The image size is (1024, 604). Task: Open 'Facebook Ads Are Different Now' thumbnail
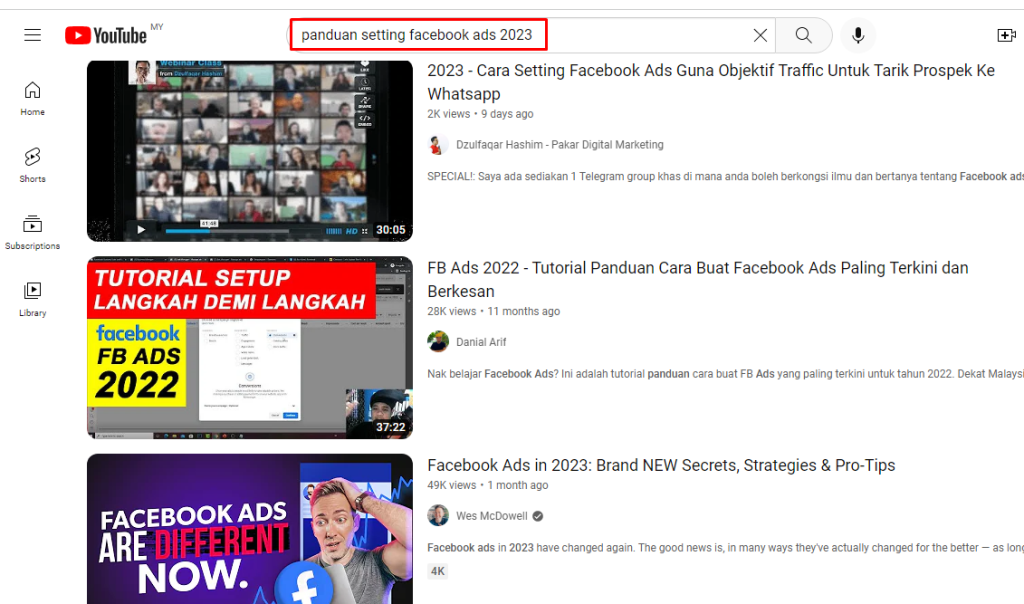coord(249,529)
